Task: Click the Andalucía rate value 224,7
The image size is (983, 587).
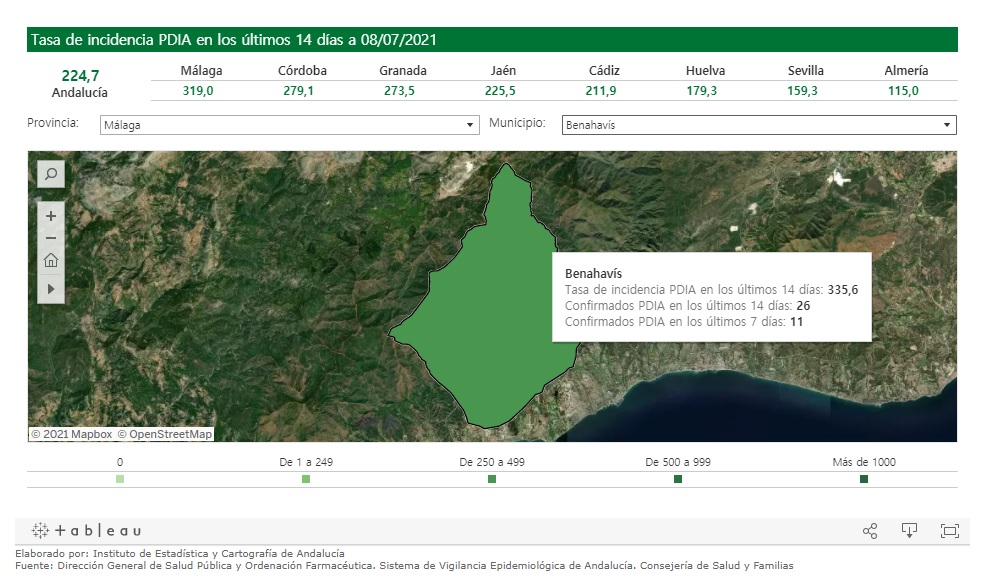Action: pos(80,76)
